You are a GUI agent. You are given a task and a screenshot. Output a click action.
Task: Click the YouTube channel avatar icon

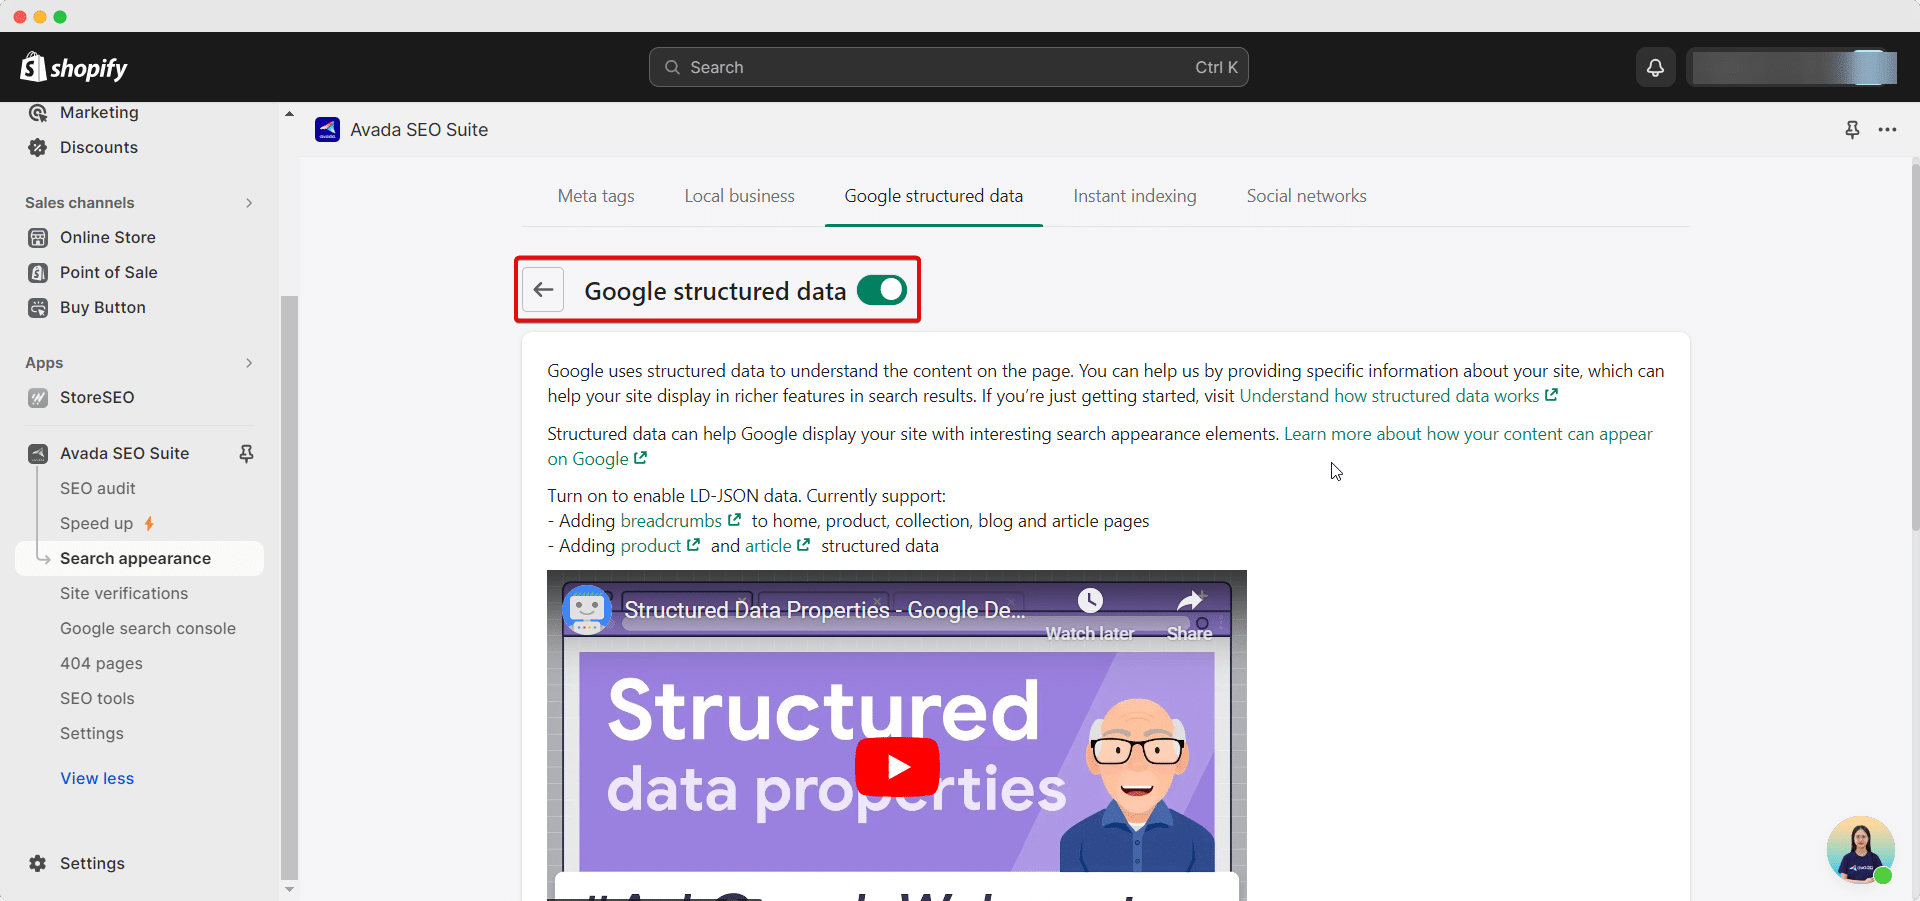(x=587, y=609)
